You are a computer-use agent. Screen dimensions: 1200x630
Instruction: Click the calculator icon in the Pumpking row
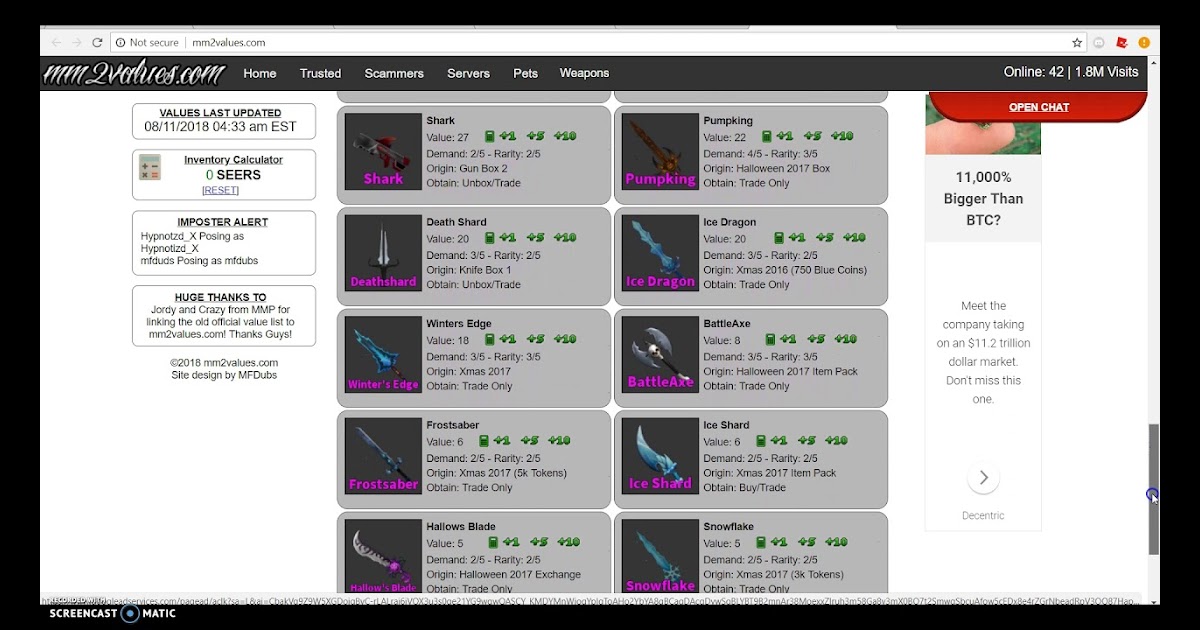click(767, 136)
